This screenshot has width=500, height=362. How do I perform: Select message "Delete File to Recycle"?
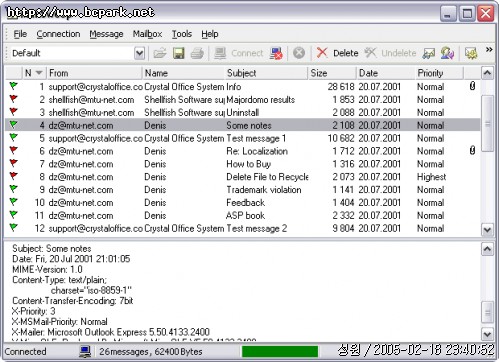pyautogui.click(x=243, y=177)
